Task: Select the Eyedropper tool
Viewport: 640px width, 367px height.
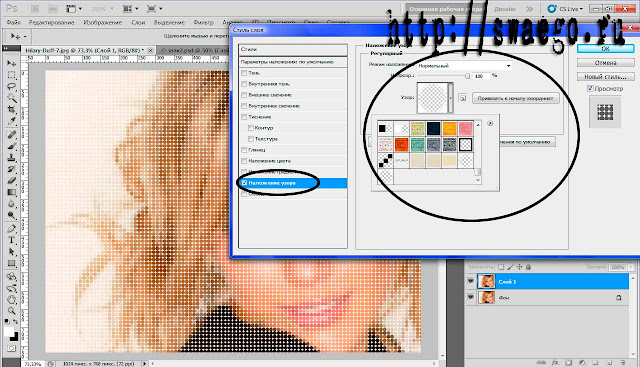Action: coord(11,121)
